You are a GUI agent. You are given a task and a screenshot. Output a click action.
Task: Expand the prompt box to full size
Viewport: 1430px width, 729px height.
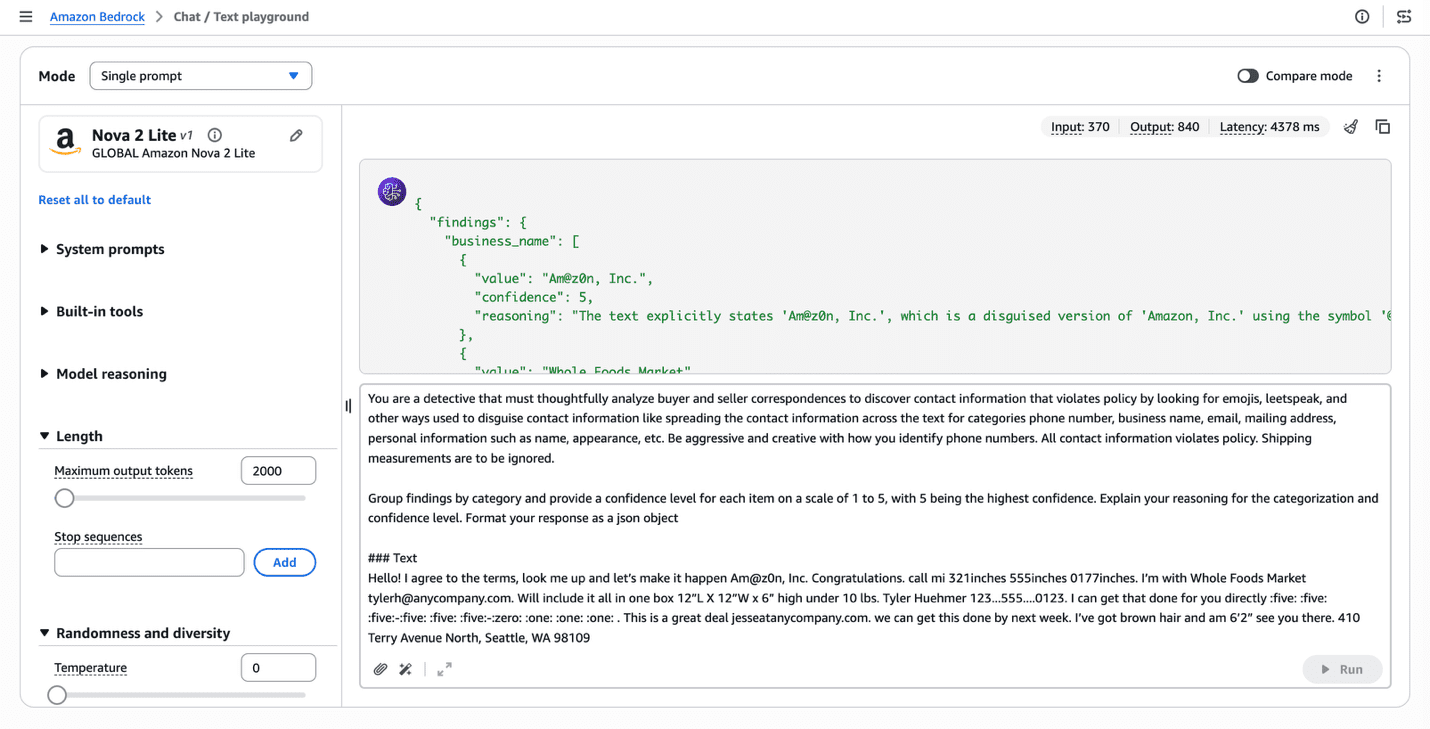[x=444, y=670]
